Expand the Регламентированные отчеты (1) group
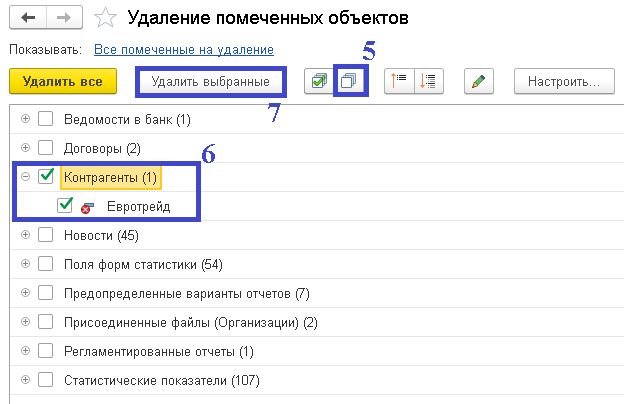Image resolution: width=624 pixels, height=404 pixels. (x=25, y=351)
